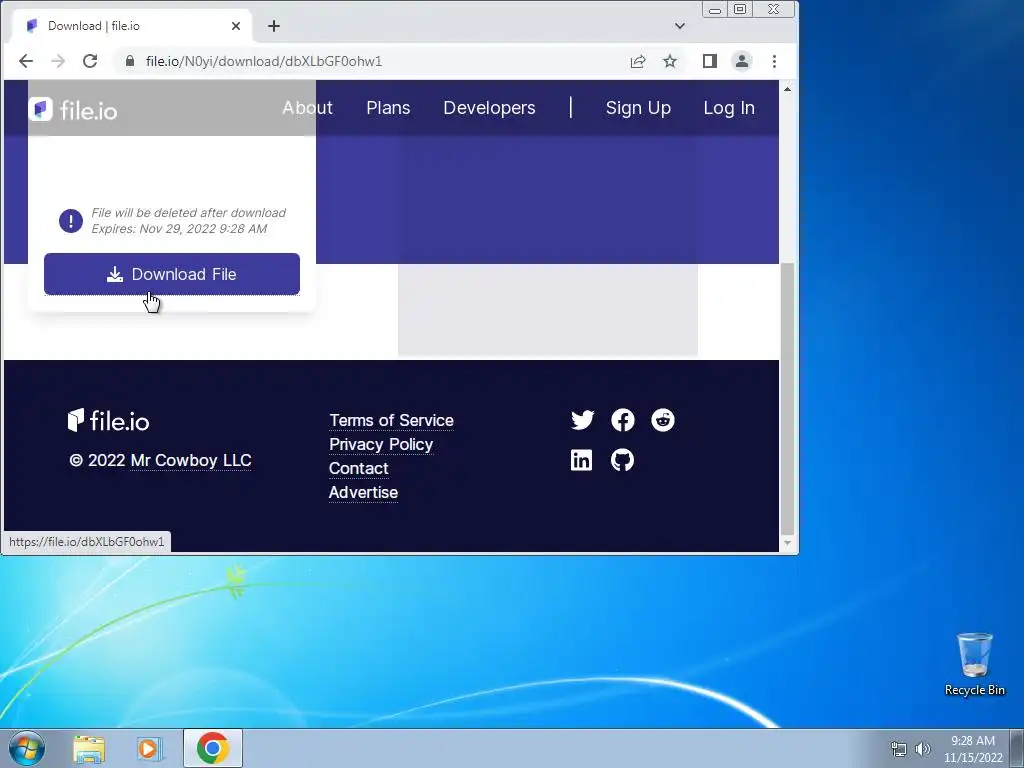Click the Download File button

click(172, 274)
